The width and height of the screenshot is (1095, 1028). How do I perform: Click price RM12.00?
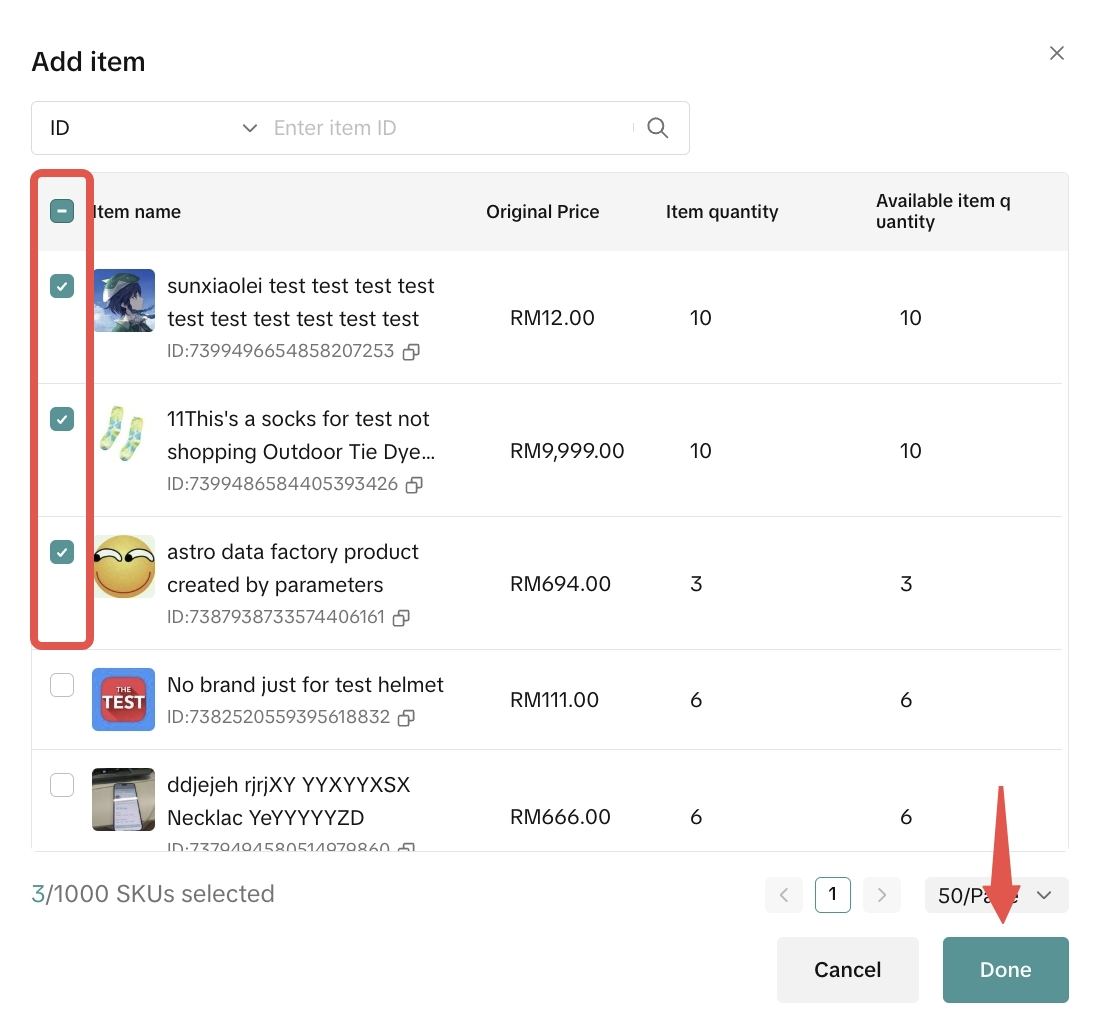tap(552, 318)
